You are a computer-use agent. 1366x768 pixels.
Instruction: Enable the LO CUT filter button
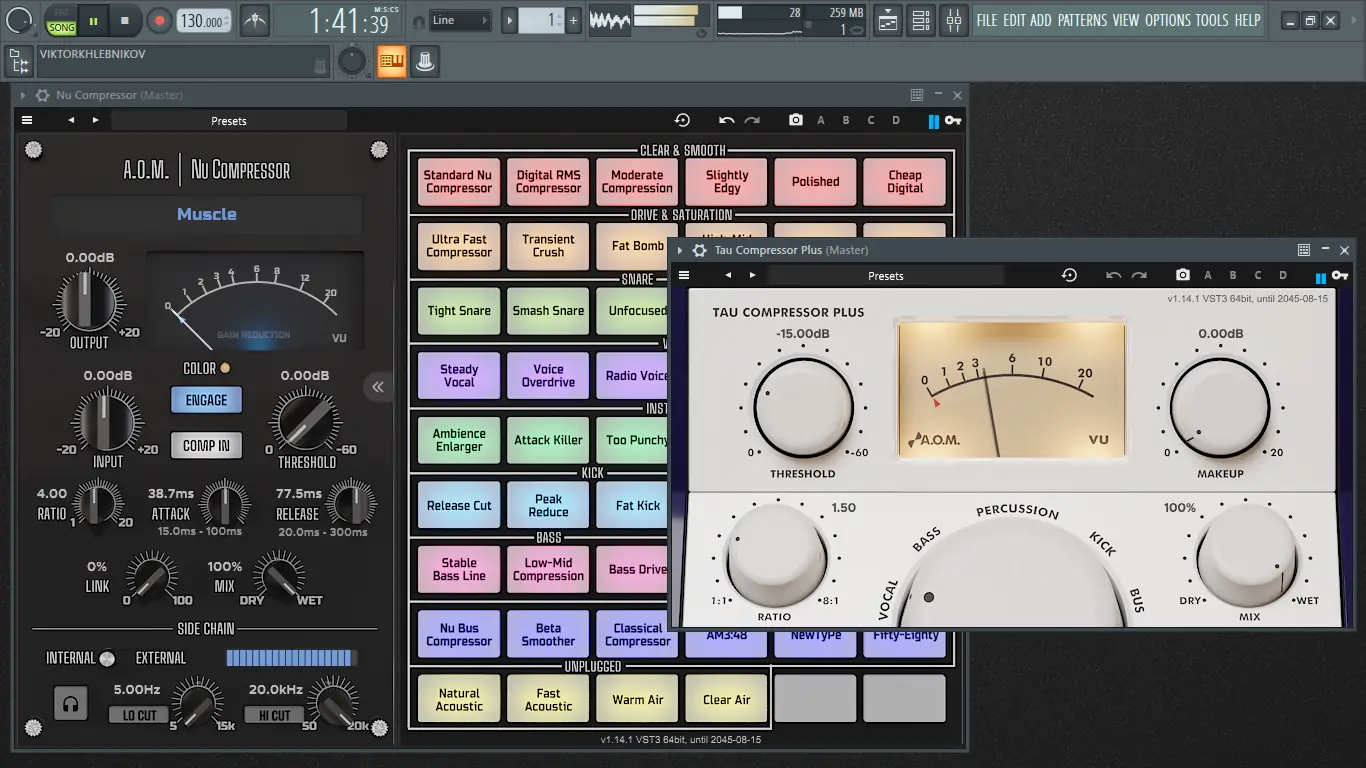pos(139,715)
